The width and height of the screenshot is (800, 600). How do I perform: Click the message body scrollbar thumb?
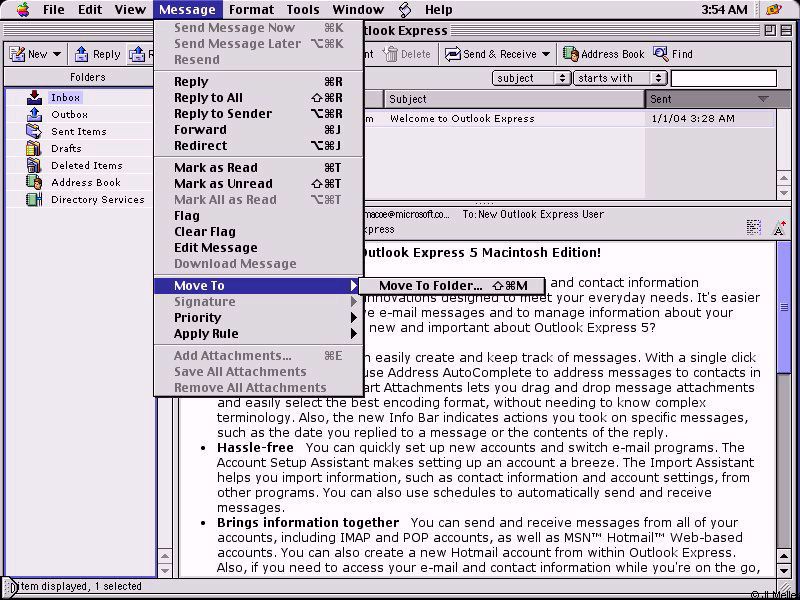coord(784,307)
